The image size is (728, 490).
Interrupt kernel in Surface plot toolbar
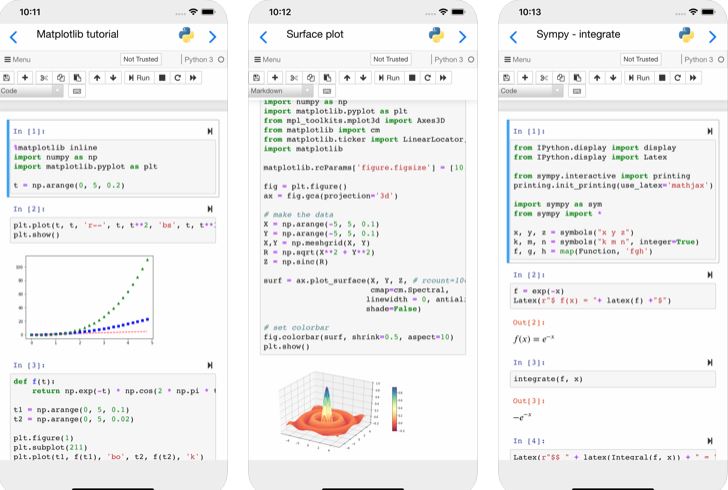(412, 78)
